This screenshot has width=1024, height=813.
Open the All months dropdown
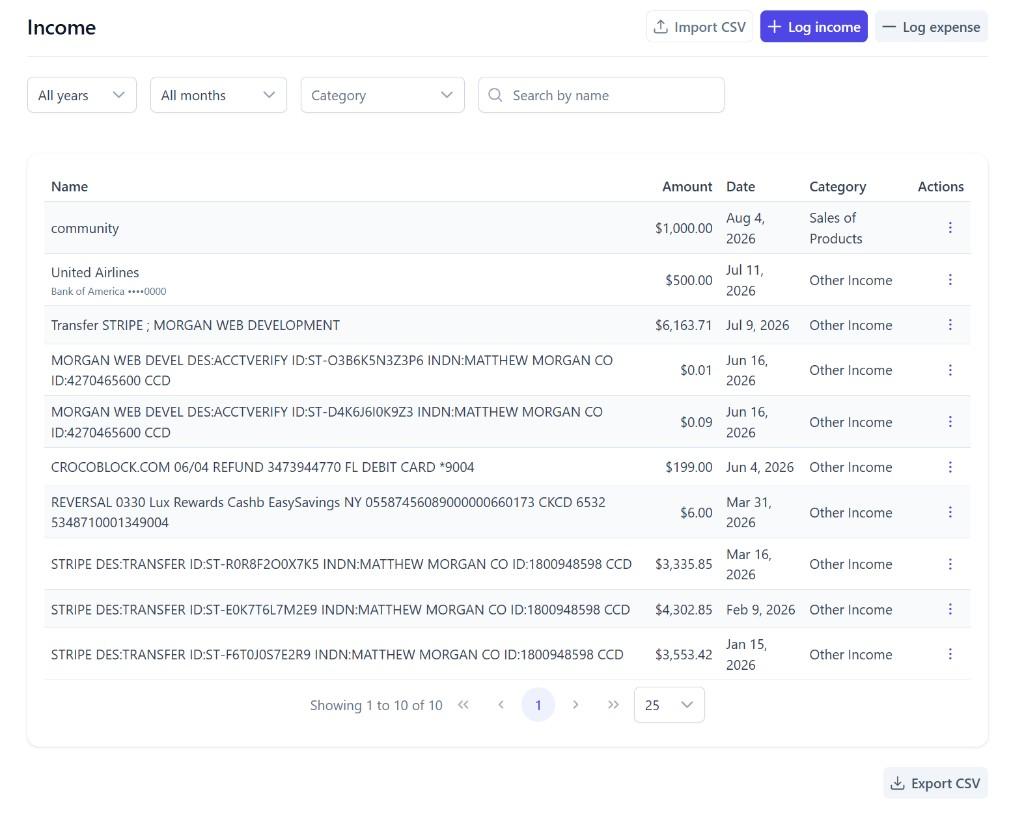click(x=218, y=95)
